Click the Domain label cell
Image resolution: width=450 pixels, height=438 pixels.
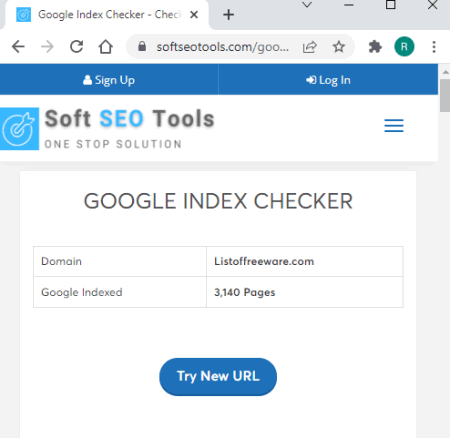(120, 261)
